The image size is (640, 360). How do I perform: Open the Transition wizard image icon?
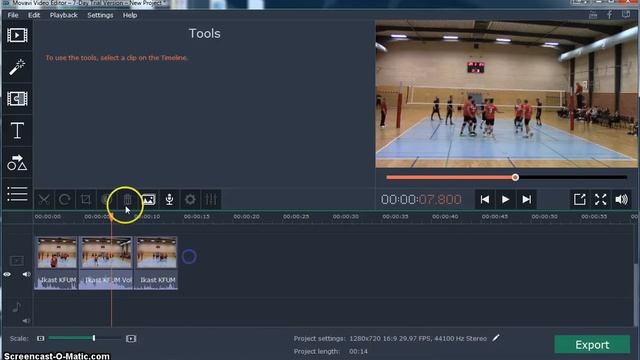[149, 200]
